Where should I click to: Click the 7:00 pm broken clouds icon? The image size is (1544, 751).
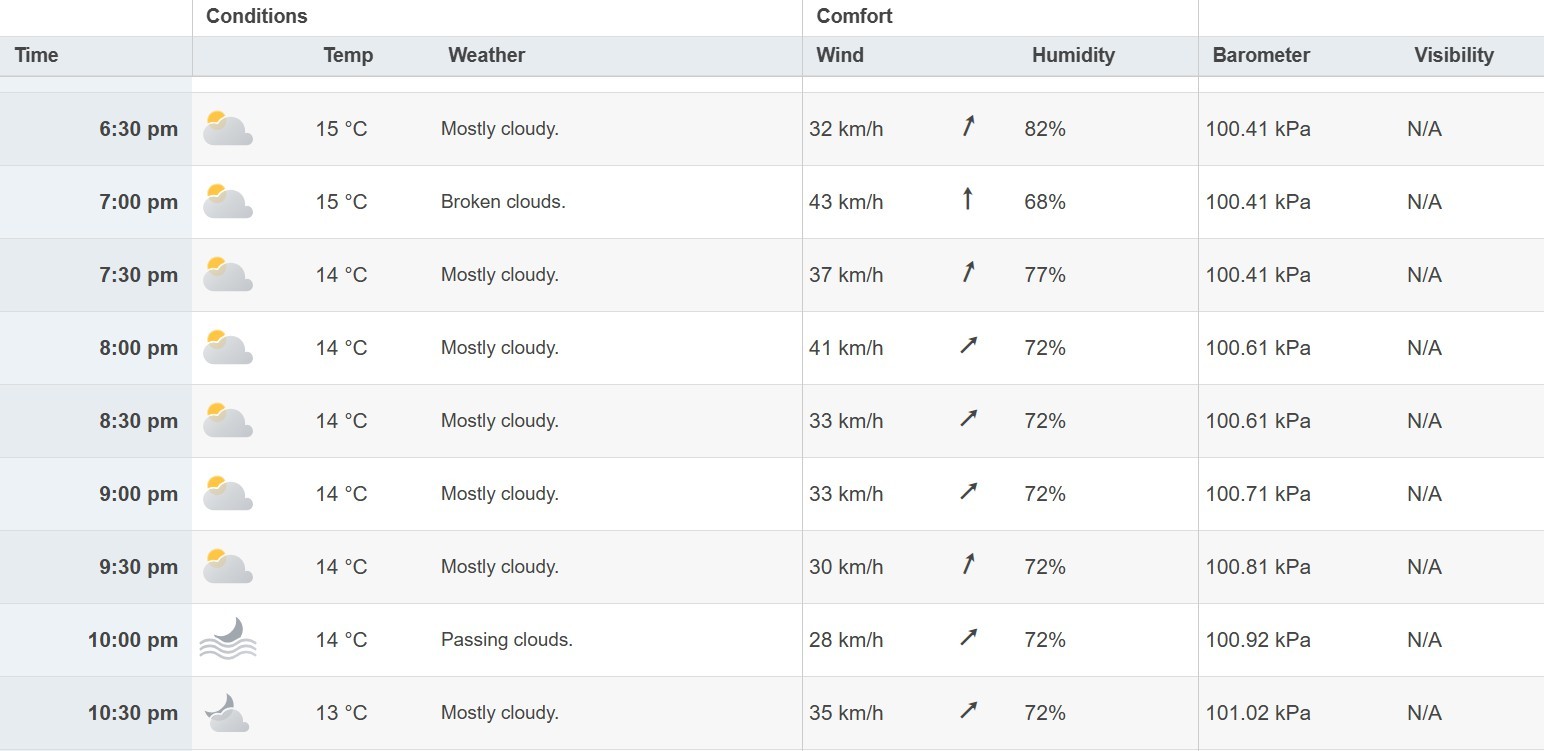(x=227, y=202)
